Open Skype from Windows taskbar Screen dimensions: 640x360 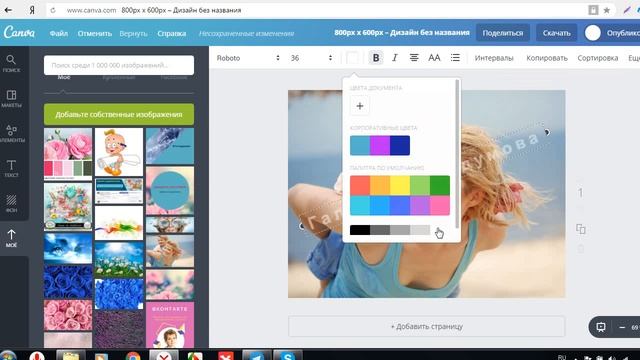click(287, 356)
